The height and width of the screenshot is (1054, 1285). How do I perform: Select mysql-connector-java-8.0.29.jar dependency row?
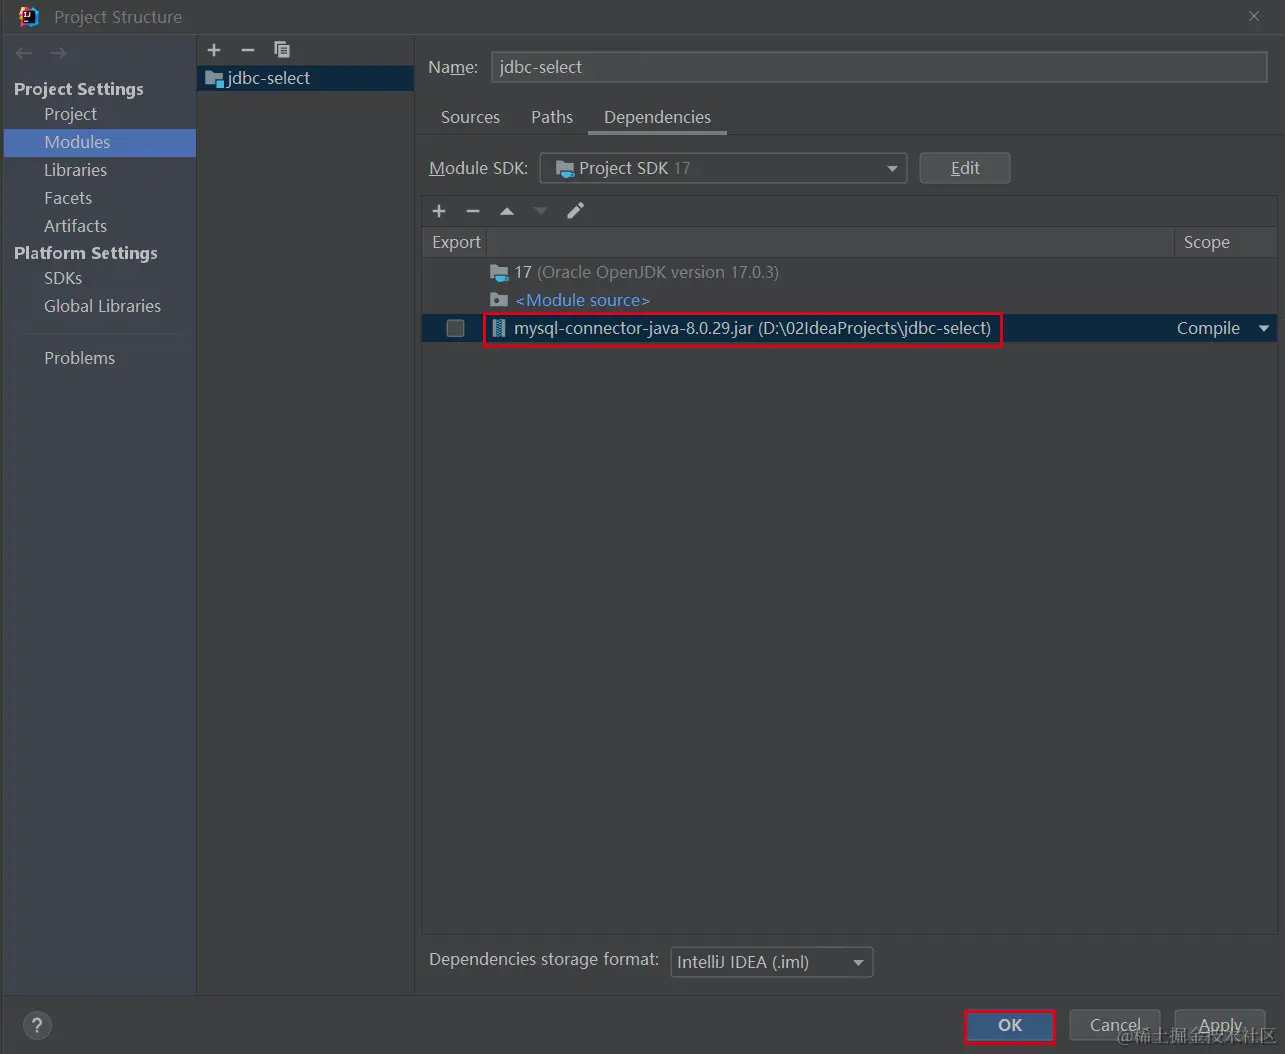click(848, 328)
